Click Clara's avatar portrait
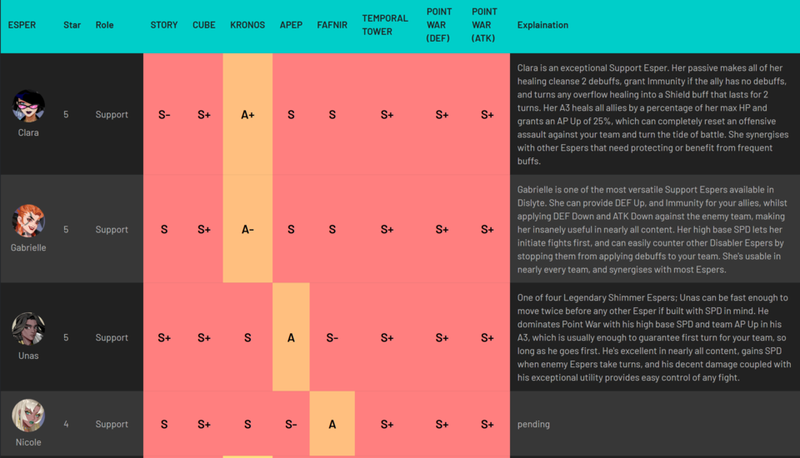 (x=29, y=106)
